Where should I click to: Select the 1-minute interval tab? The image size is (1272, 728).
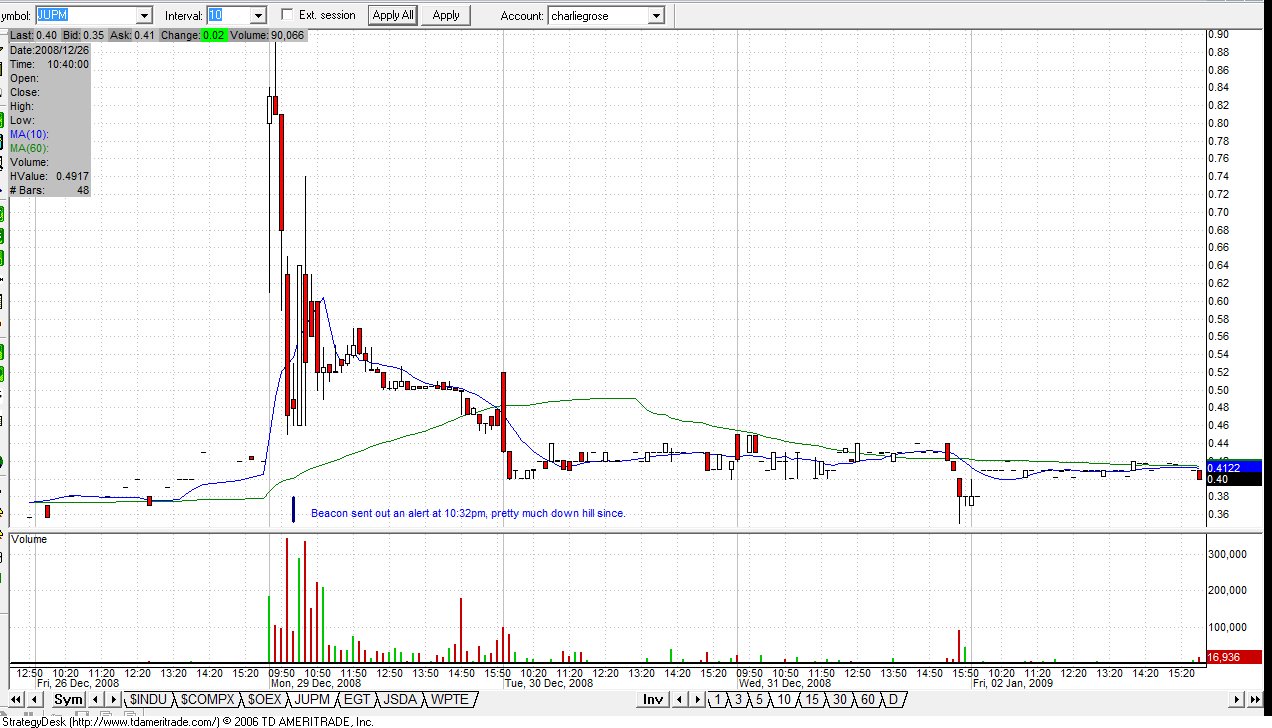tap(719, 700)
